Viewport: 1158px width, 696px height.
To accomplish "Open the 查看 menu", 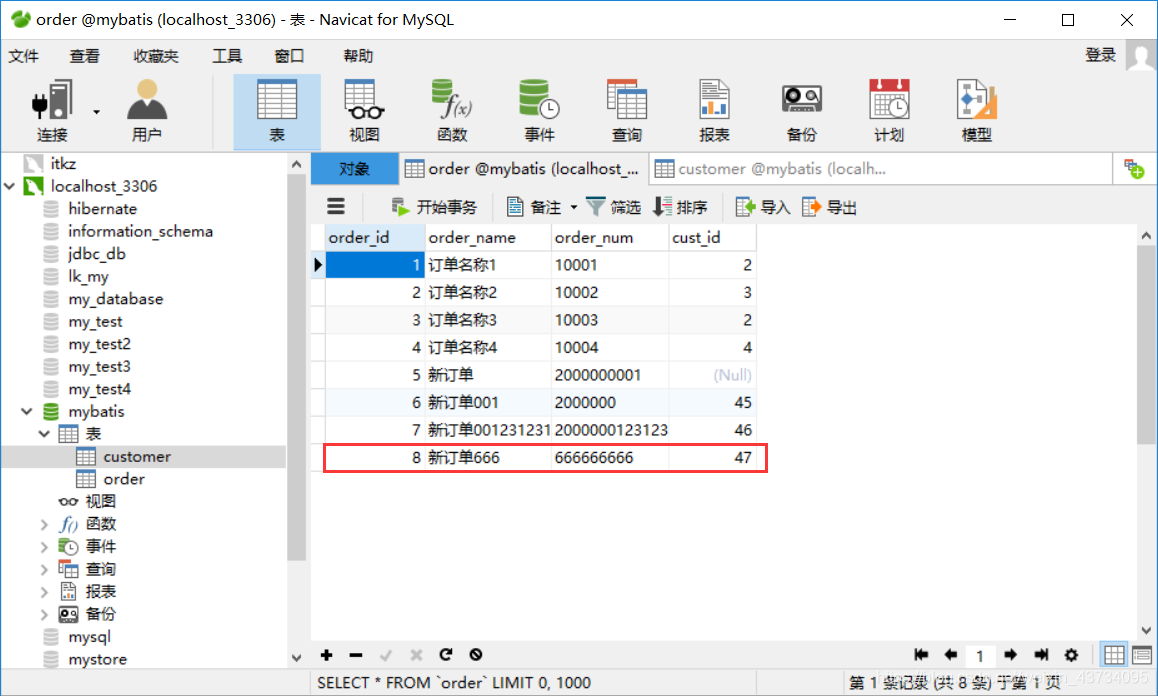I will pos(84,56).
